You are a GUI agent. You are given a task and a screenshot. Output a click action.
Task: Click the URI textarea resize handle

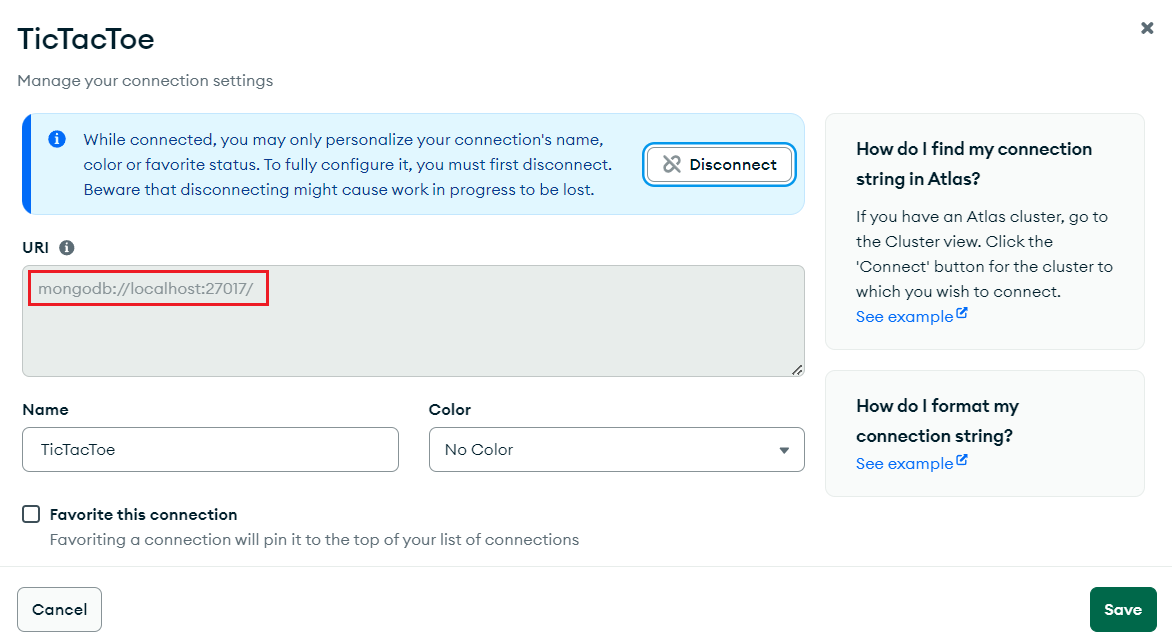tap(797, 369)
